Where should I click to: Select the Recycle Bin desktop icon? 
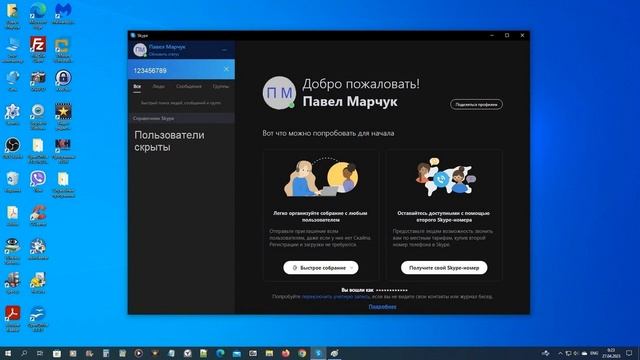coord(12,182)
